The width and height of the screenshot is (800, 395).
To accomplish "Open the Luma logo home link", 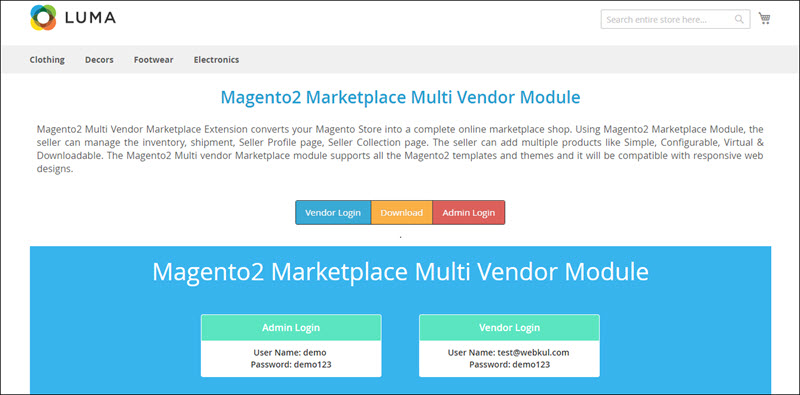I will click(x=72, y=18).
